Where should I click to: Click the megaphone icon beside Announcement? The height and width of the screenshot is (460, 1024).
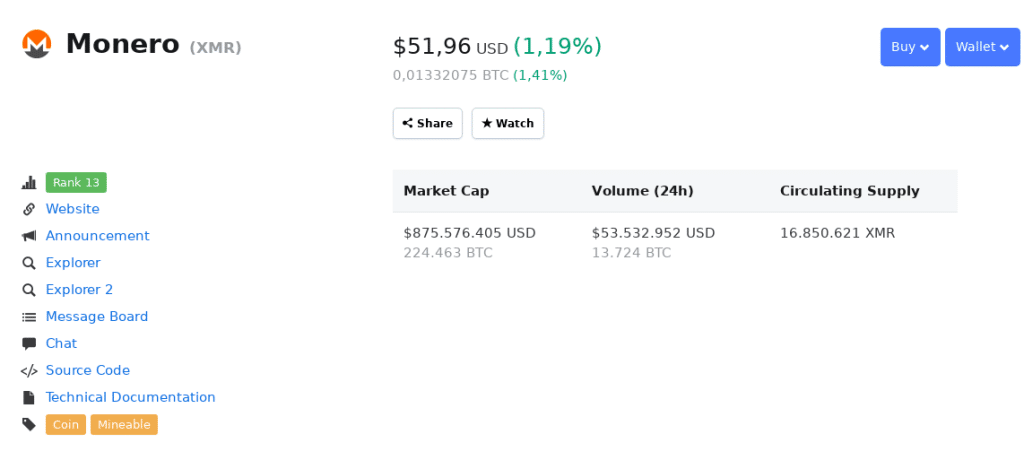click(x=29, y=237)
